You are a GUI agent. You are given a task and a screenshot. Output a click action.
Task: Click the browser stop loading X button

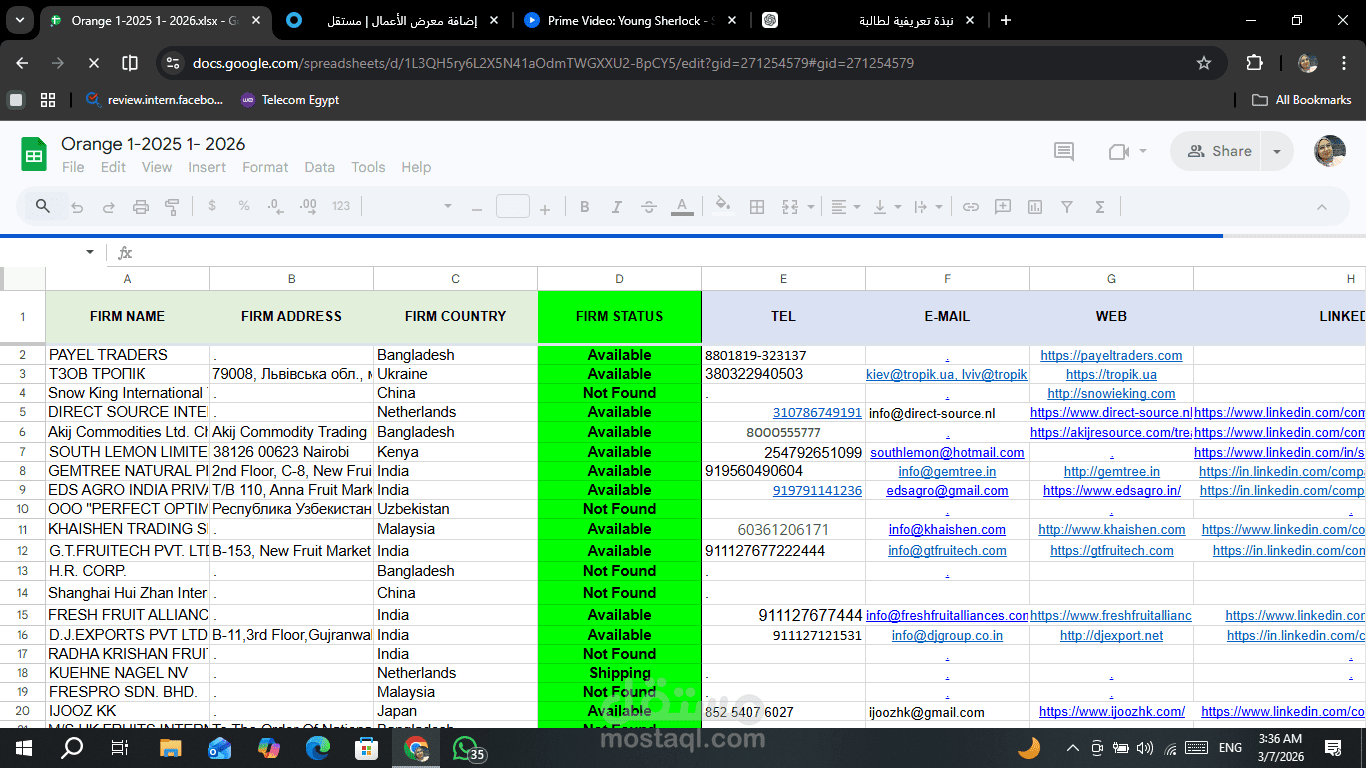tap(93, 63)
